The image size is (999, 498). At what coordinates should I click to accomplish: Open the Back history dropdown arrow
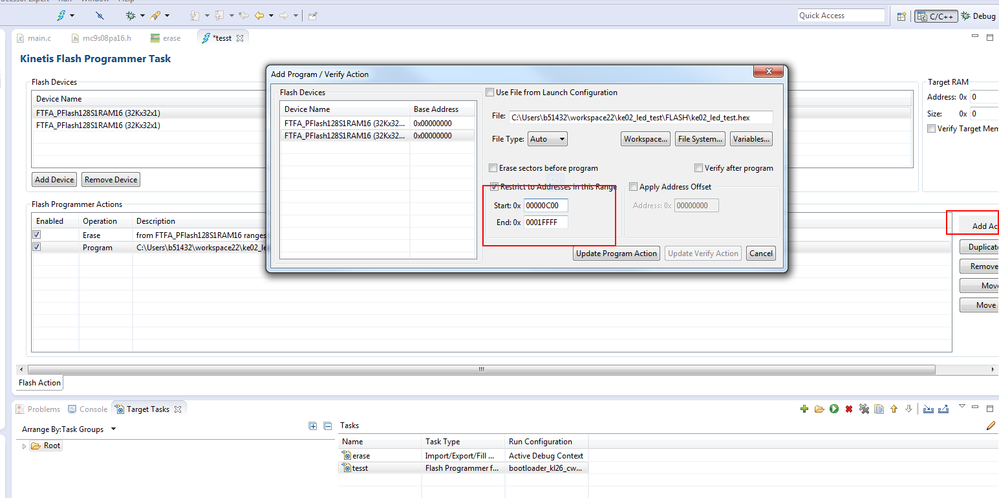pos(271,15)
